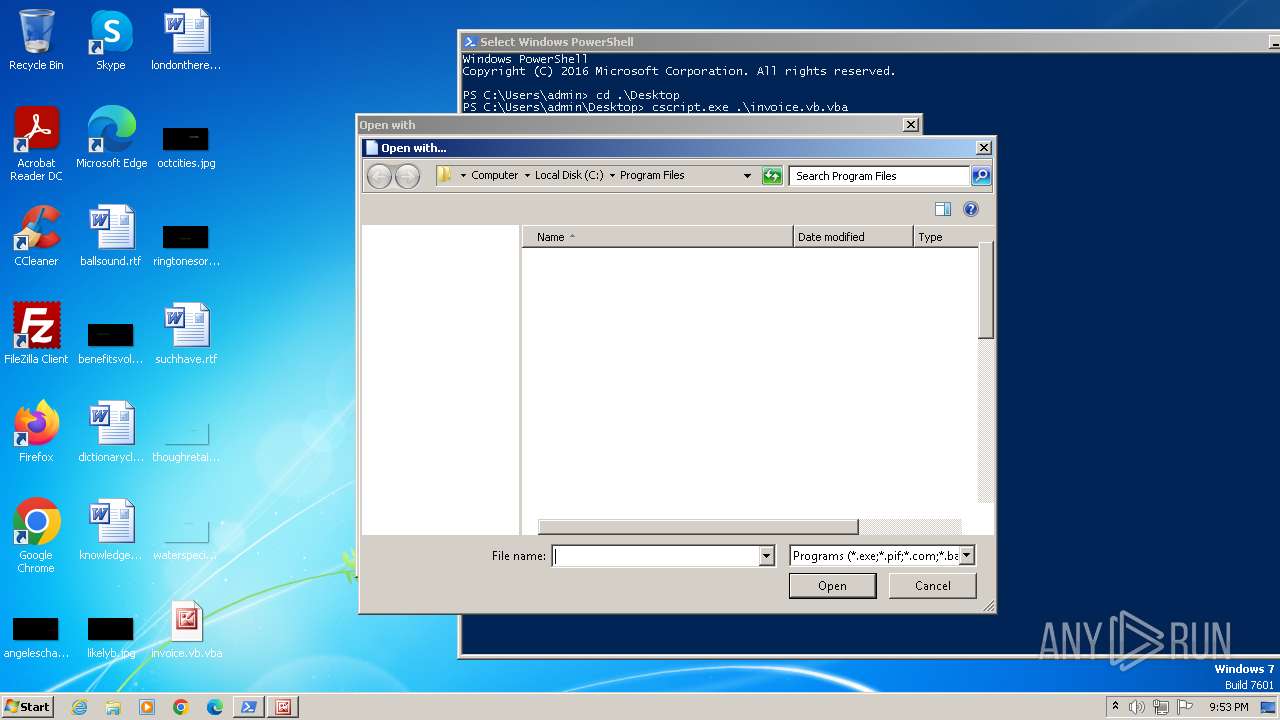Open the Start menu
Screen dimensions: 1280x720
click(x=27, y=707)
